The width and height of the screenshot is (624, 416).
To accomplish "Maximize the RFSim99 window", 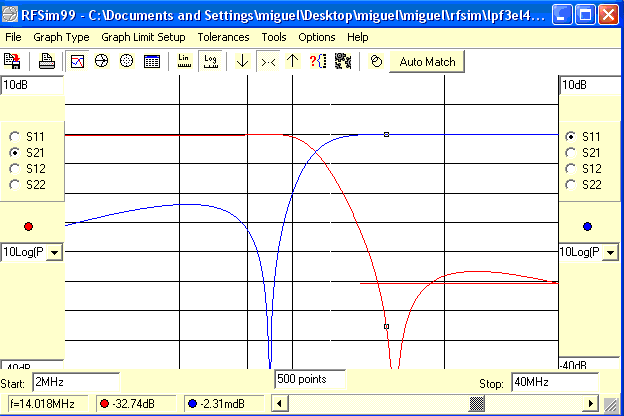I will [585, 15].
